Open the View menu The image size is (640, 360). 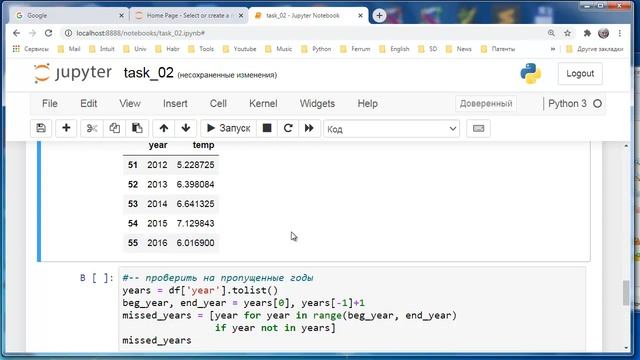[x=130, y=104]
